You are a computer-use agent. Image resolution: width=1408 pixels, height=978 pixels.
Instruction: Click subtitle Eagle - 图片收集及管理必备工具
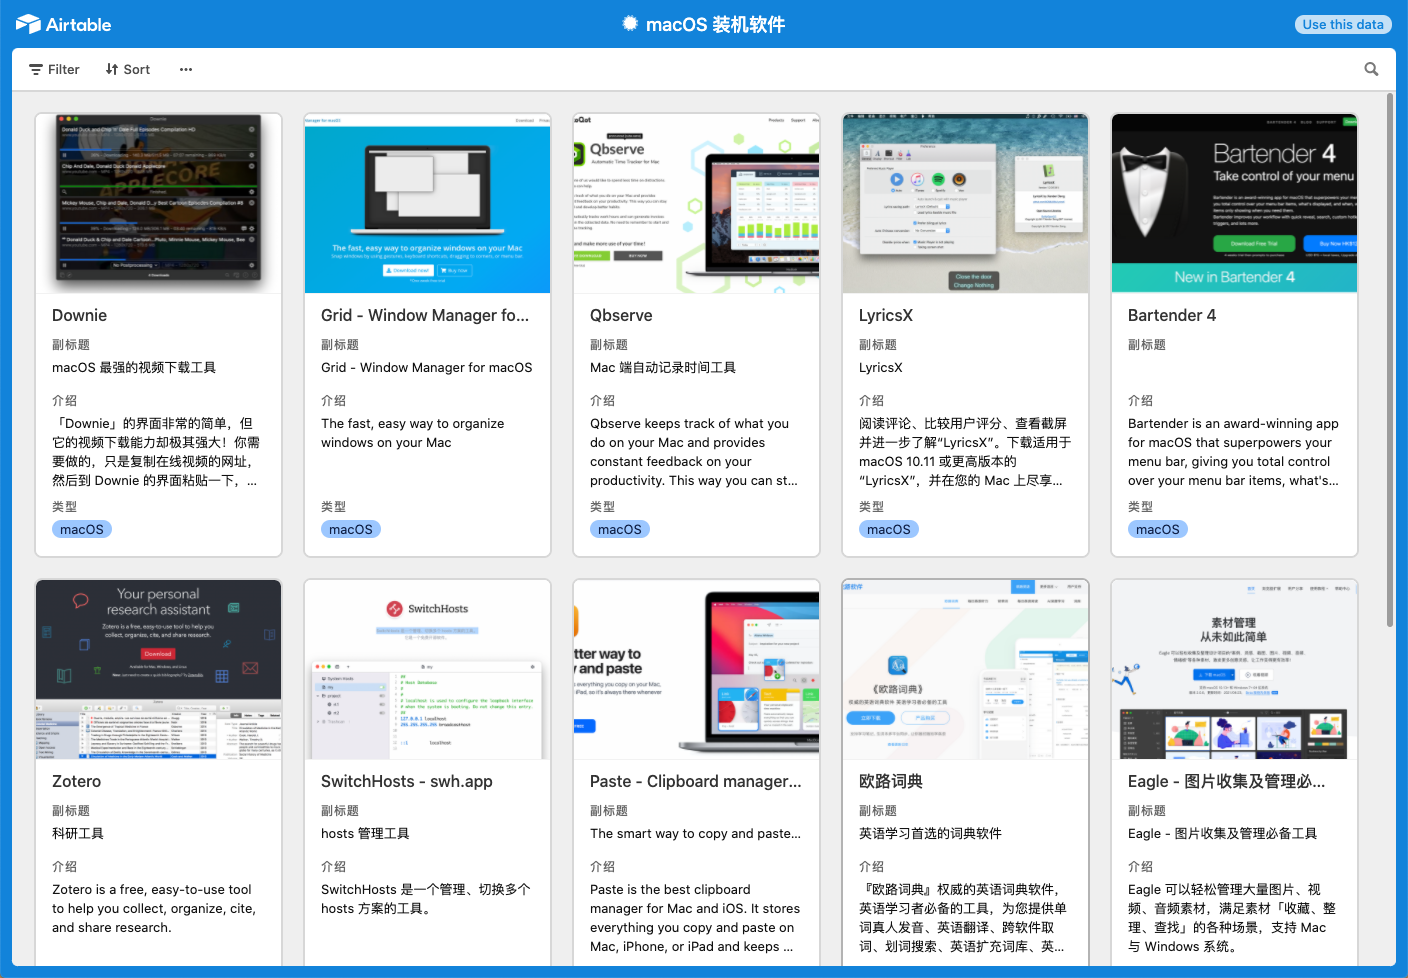tap(1222, 833)
